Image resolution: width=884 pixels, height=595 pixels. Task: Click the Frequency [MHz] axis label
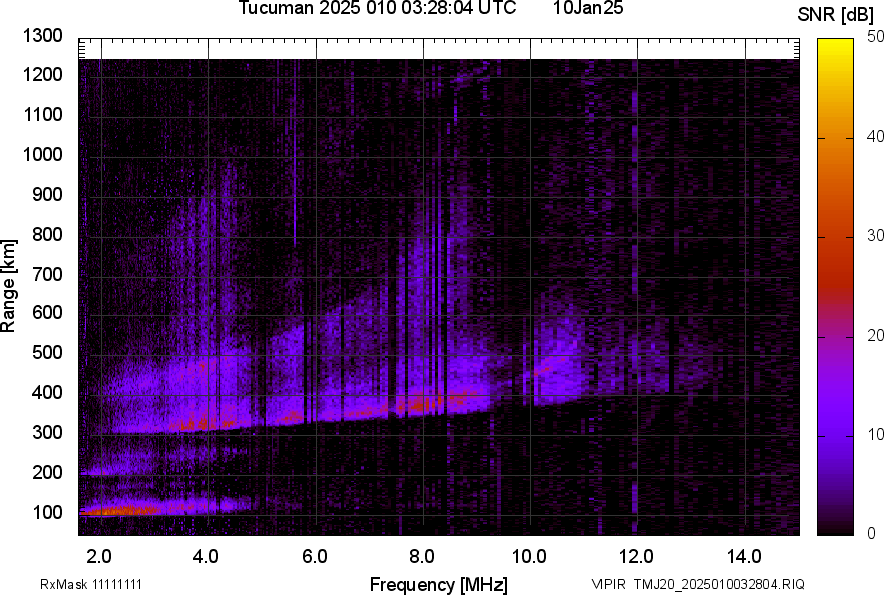(x=438, y=584)
